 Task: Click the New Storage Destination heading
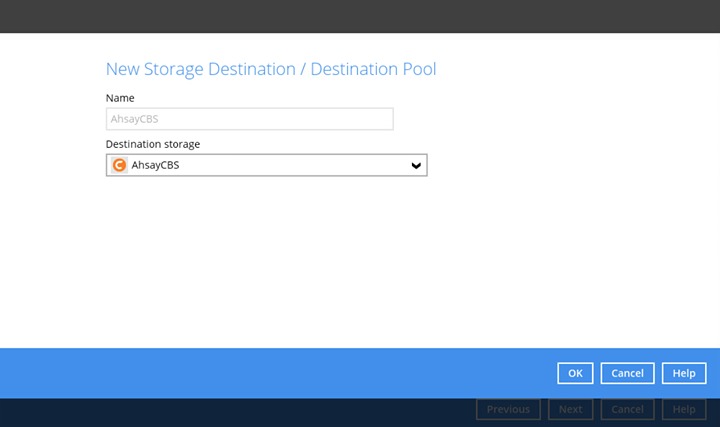click(200, 69)
